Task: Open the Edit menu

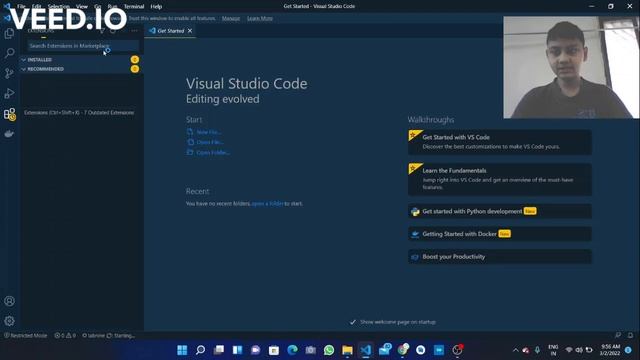Action: (37, 7)
